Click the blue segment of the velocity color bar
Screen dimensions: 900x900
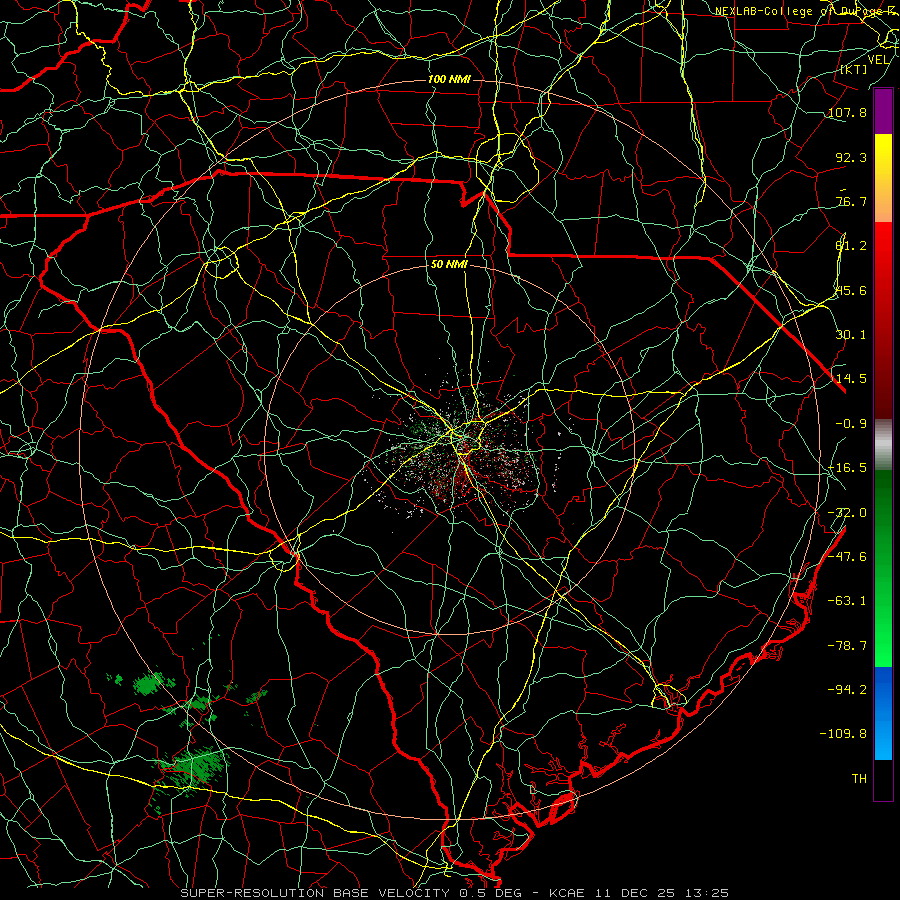pyautogui.click(x=883, y=713)
